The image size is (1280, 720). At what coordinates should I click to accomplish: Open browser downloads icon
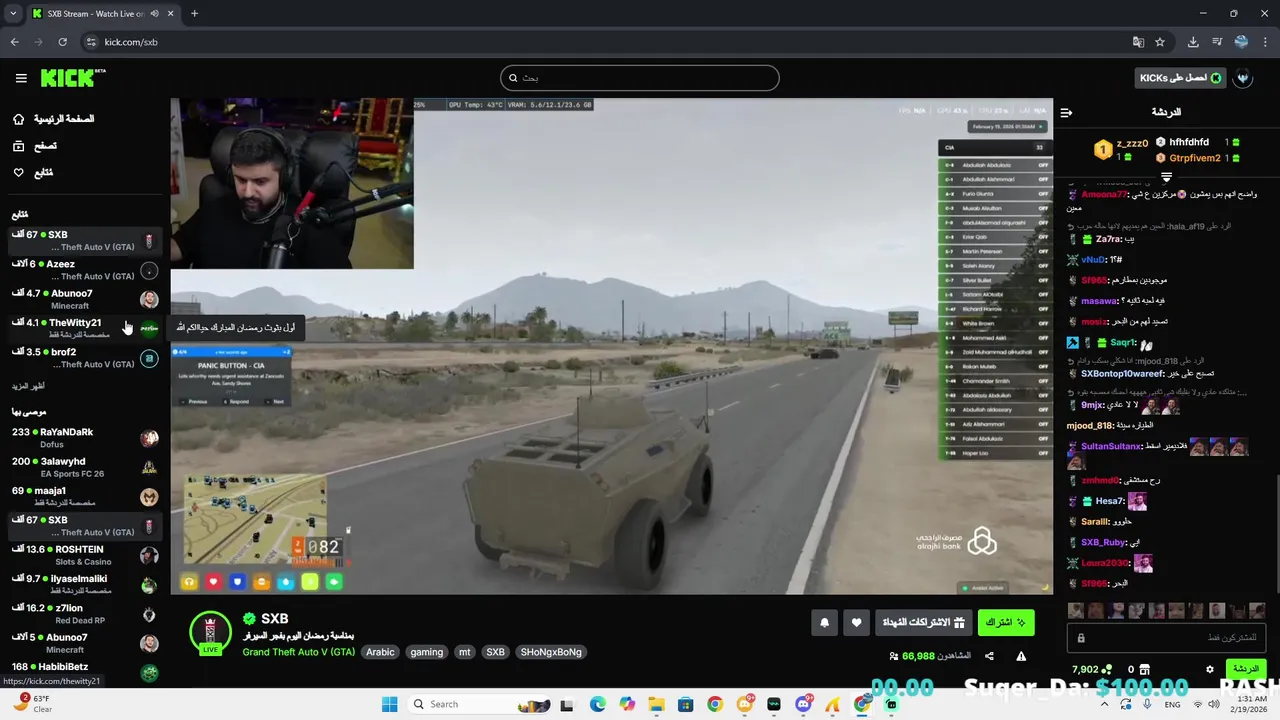[1193, 42]
